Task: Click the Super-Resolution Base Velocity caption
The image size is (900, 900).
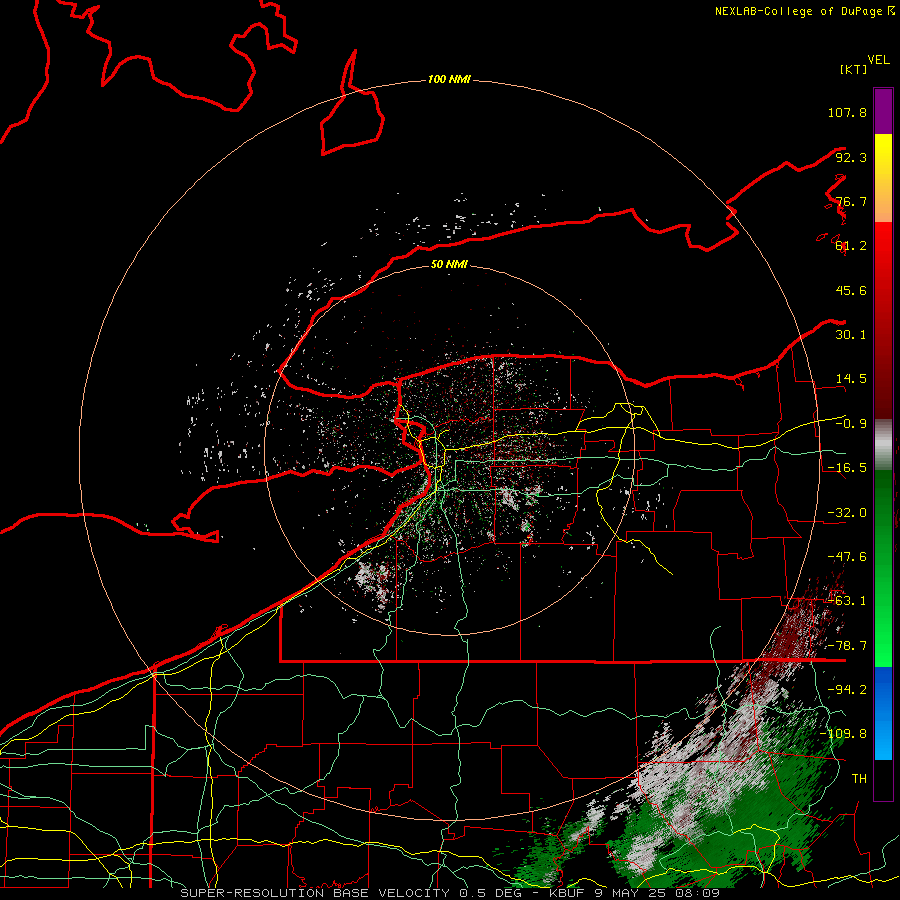Action: click(449, 893)
